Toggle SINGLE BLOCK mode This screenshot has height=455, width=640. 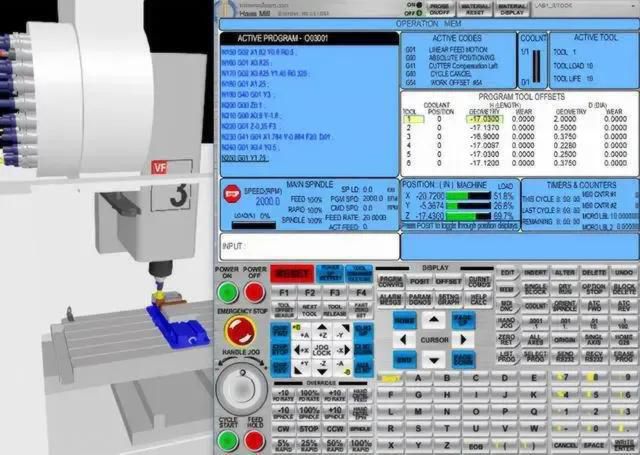pyautogui.click(x=537, y=289)
